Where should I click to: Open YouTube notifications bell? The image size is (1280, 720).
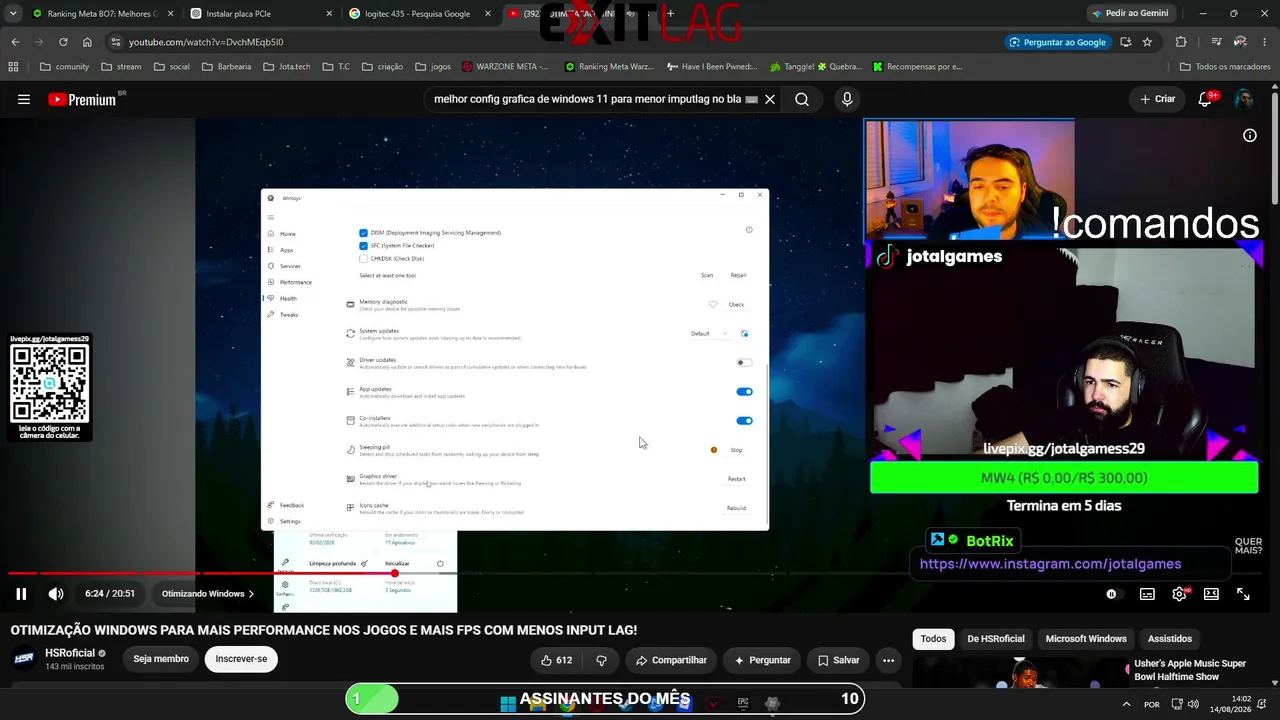(1205, 100)
